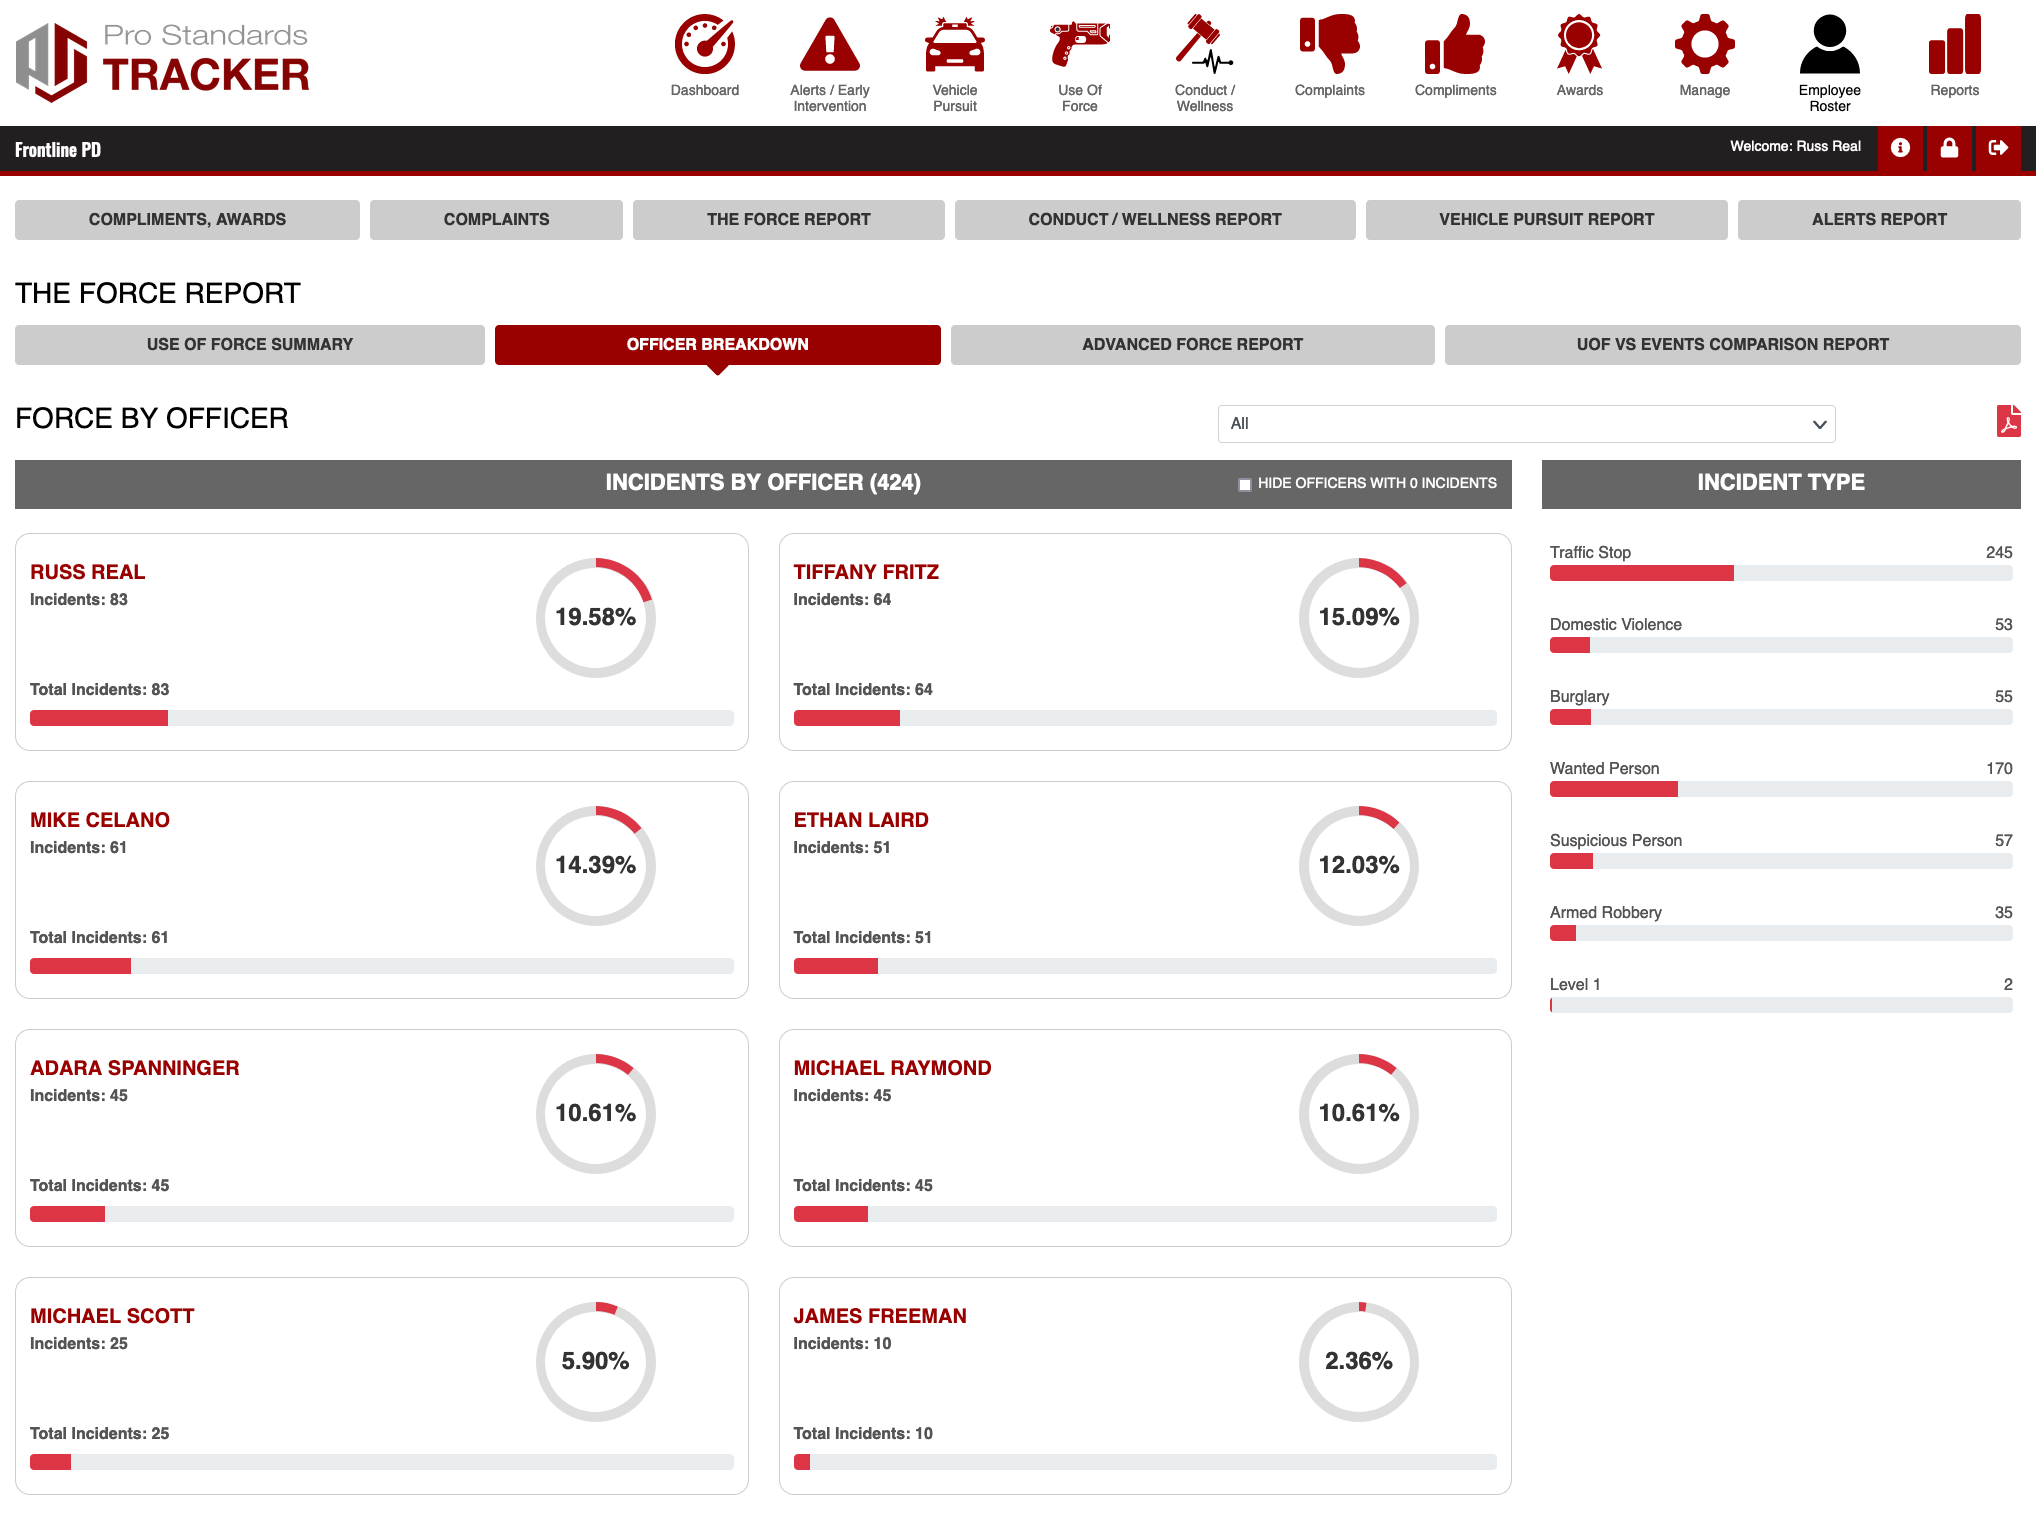Open Alerts / Early Intervention warning icon
Viewport: 2036px width, 1522px height.
click(829, 45)
